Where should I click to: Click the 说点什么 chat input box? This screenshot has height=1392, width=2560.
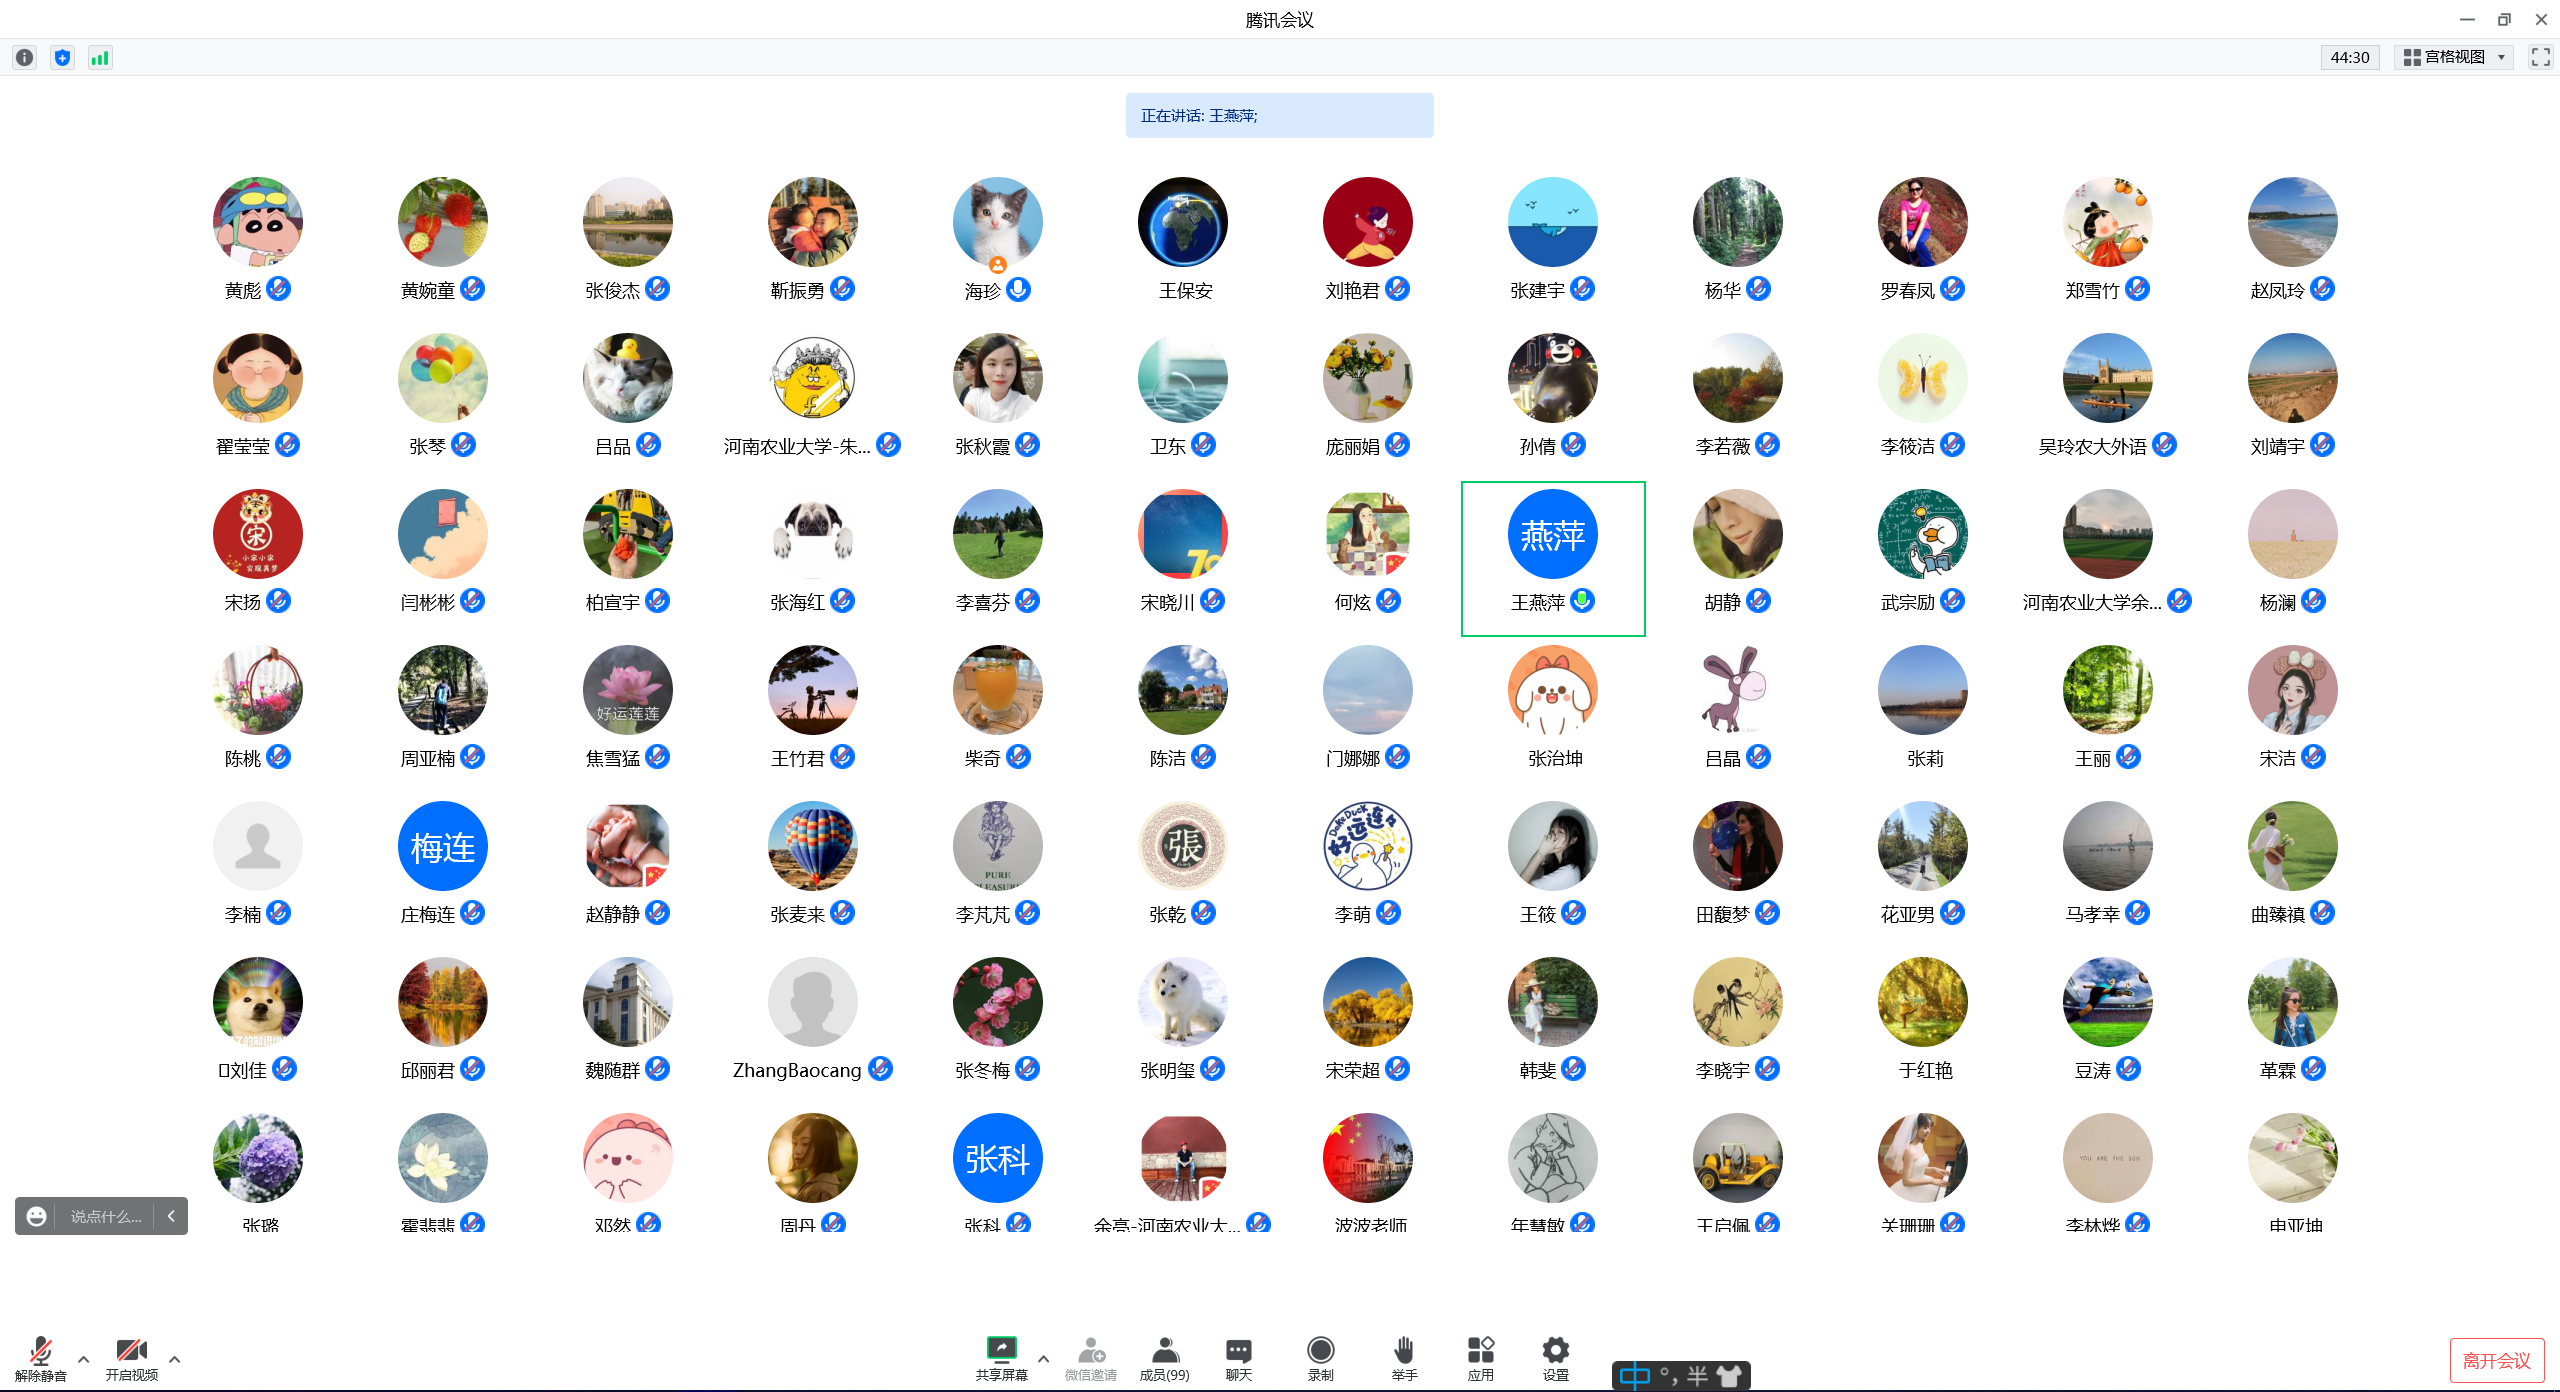(x=105, y=1216)
